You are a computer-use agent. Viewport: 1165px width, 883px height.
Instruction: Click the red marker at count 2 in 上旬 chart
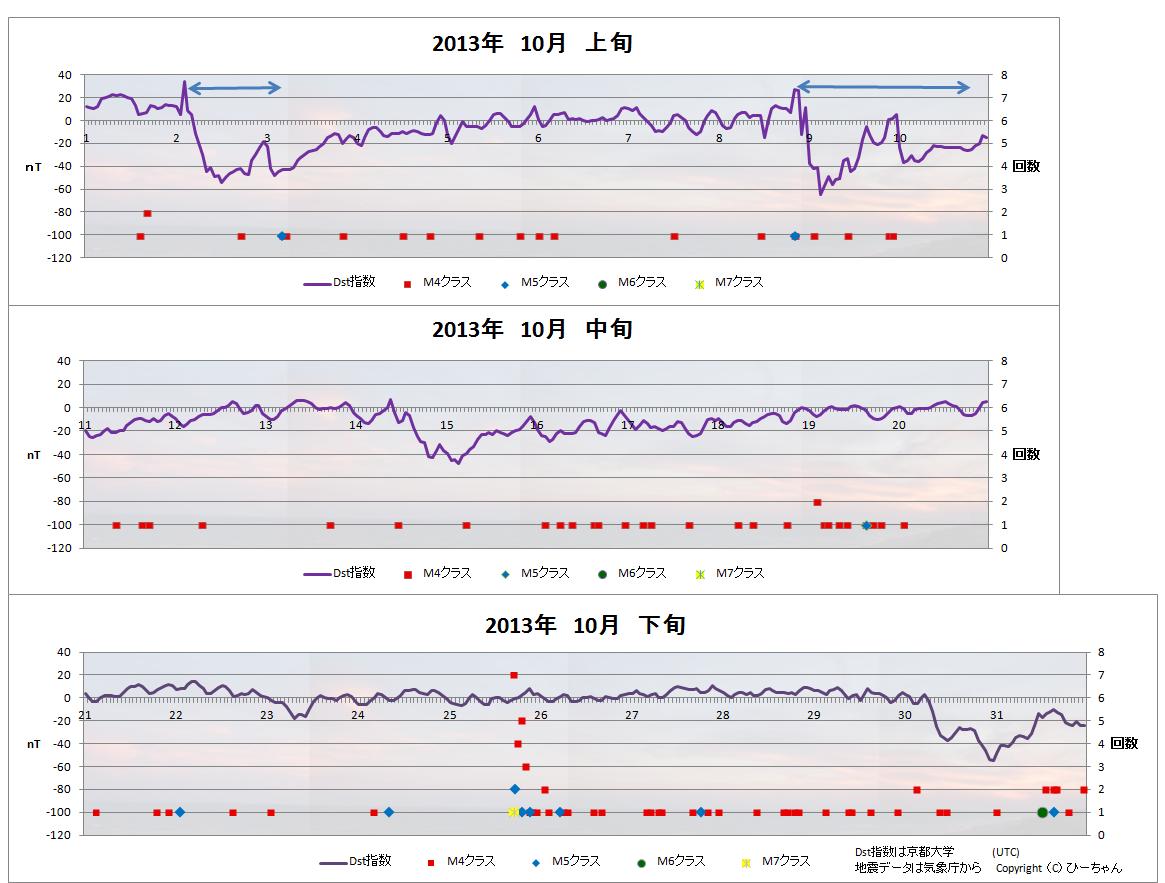pyautogui.click(x=147, y=213)
